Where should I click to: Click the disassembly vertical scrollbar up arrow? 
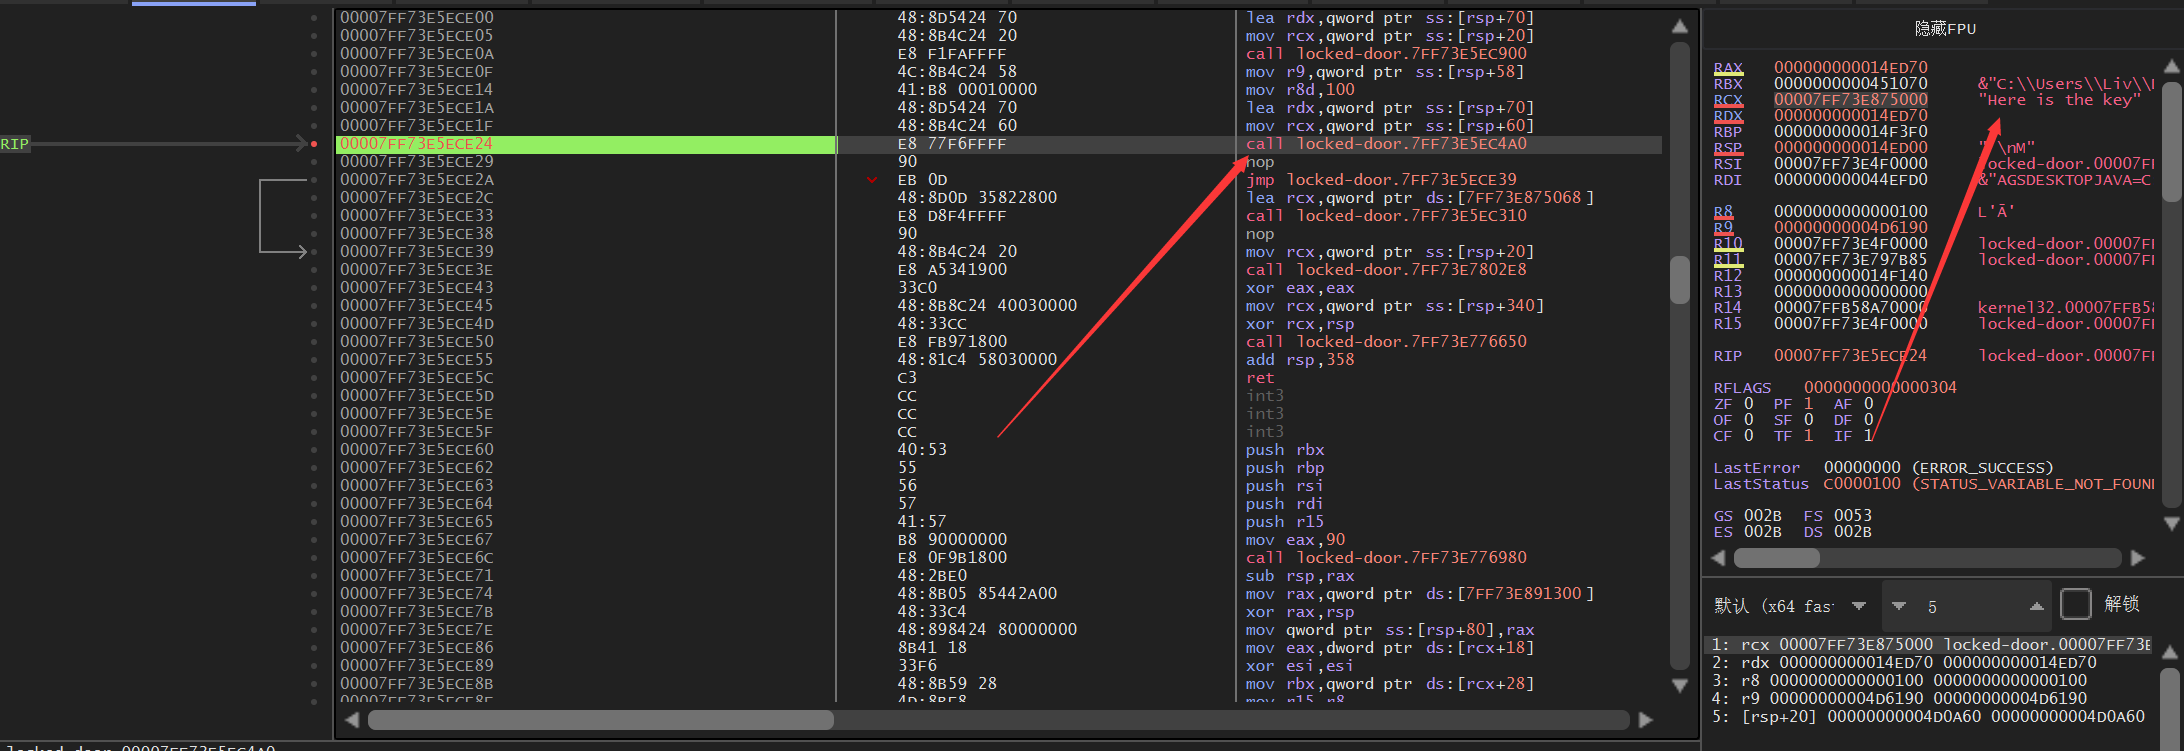pos(1680,26)
